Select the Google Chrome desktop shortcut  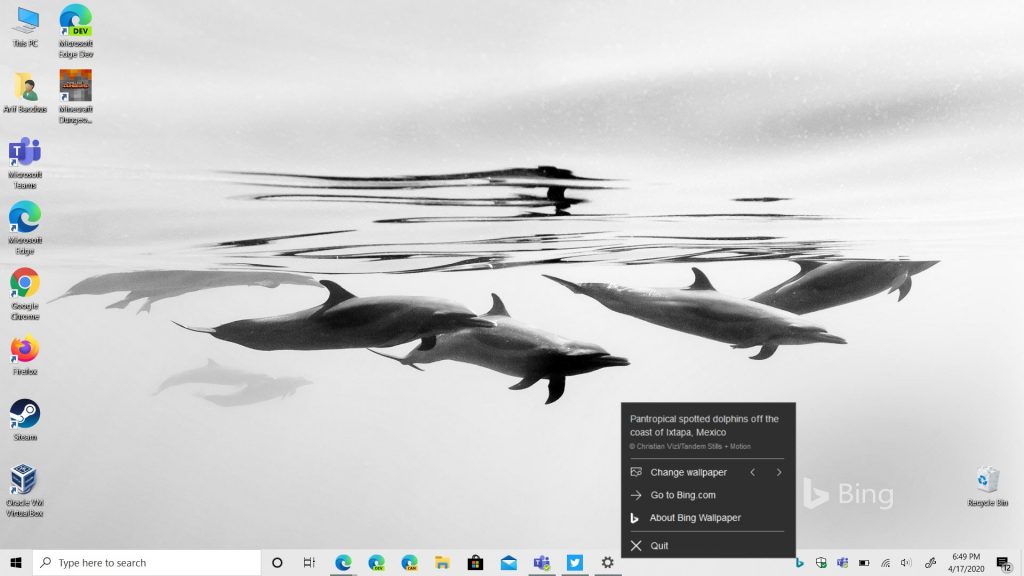click(x=25, y=293)
